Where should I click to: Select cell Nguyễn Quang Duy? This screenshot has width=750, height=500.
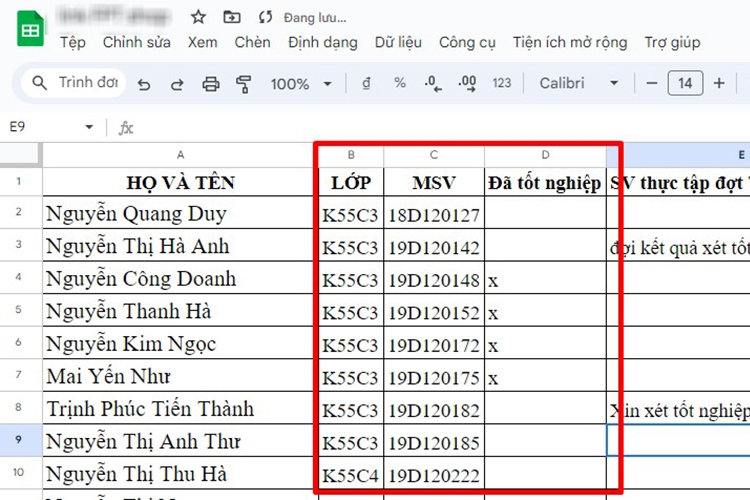[180, 212]
